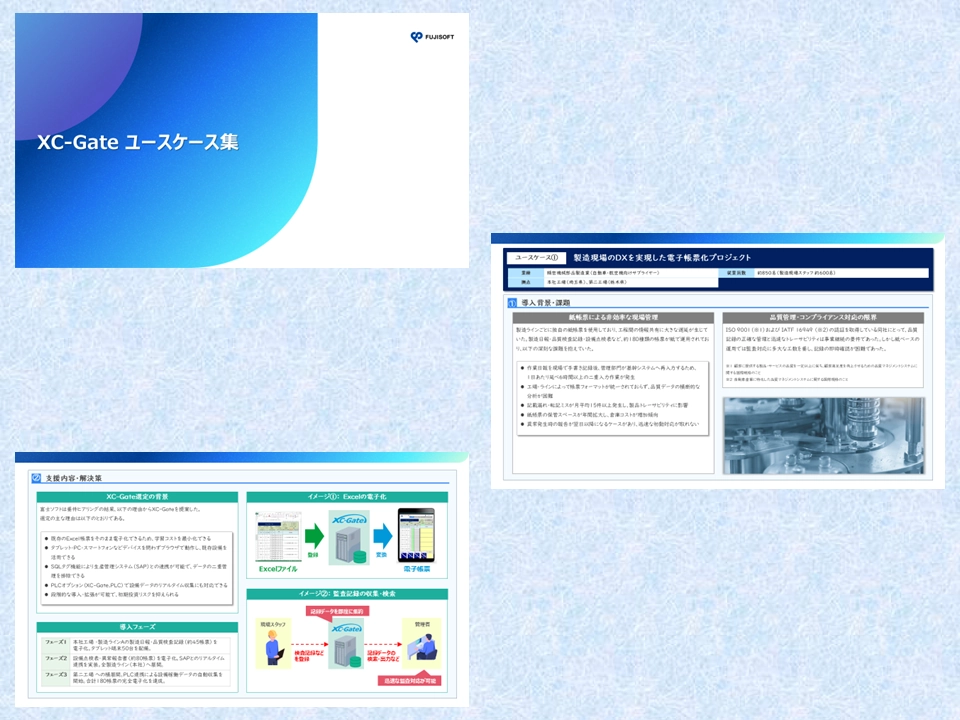This screenshot has height=720, width=960.
Task: Click the ユースケース① label box
Action: pos(540,257)
